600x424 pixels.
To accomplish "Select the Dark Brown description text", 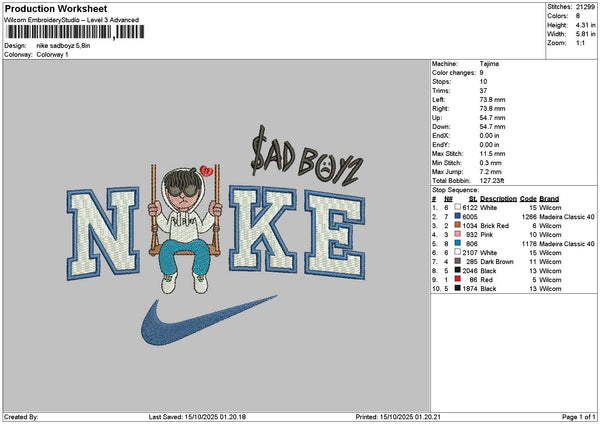I will coord(497,262).
